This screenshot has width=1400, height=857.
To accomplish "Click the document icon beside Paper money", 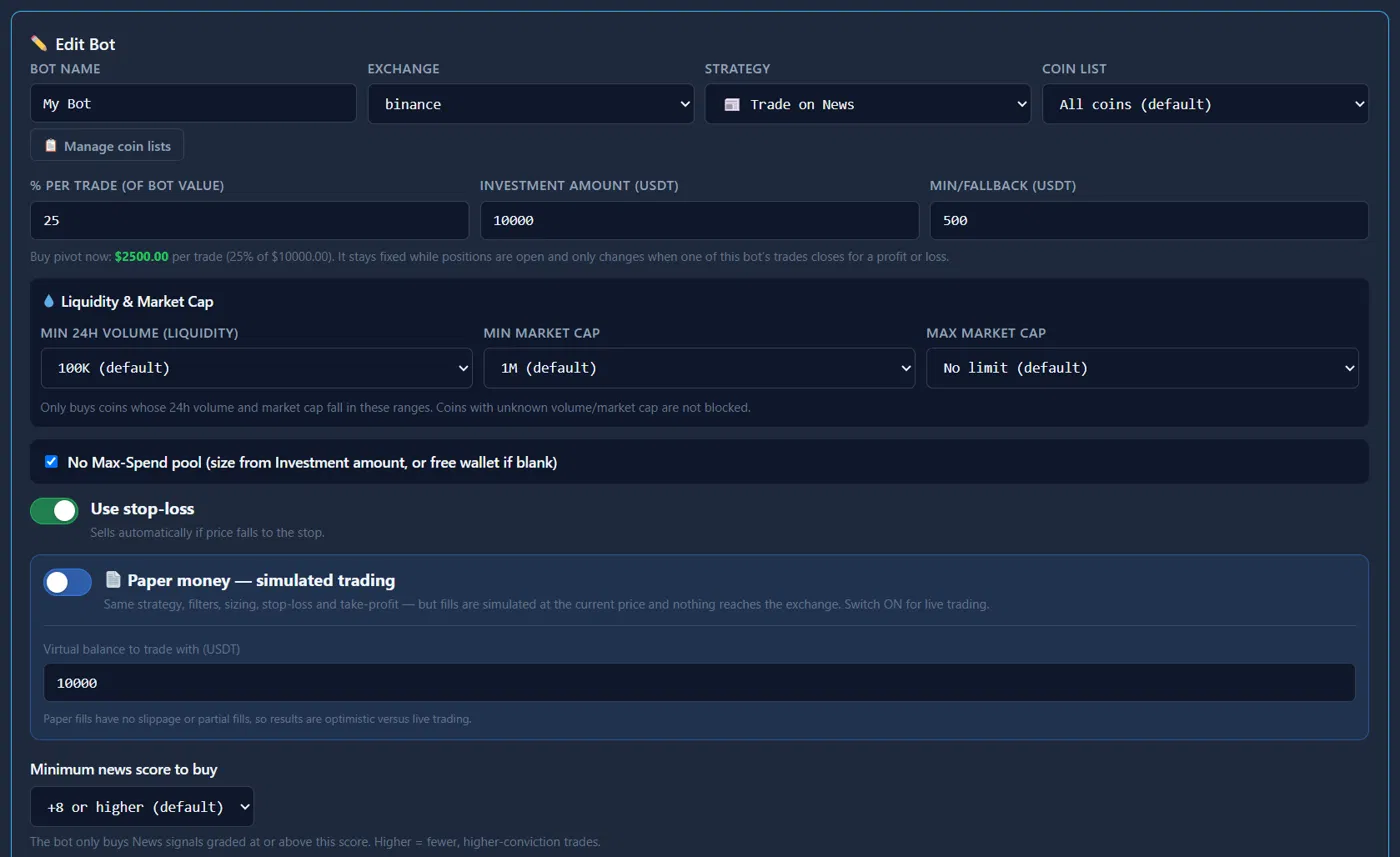I will click(113, 580).
